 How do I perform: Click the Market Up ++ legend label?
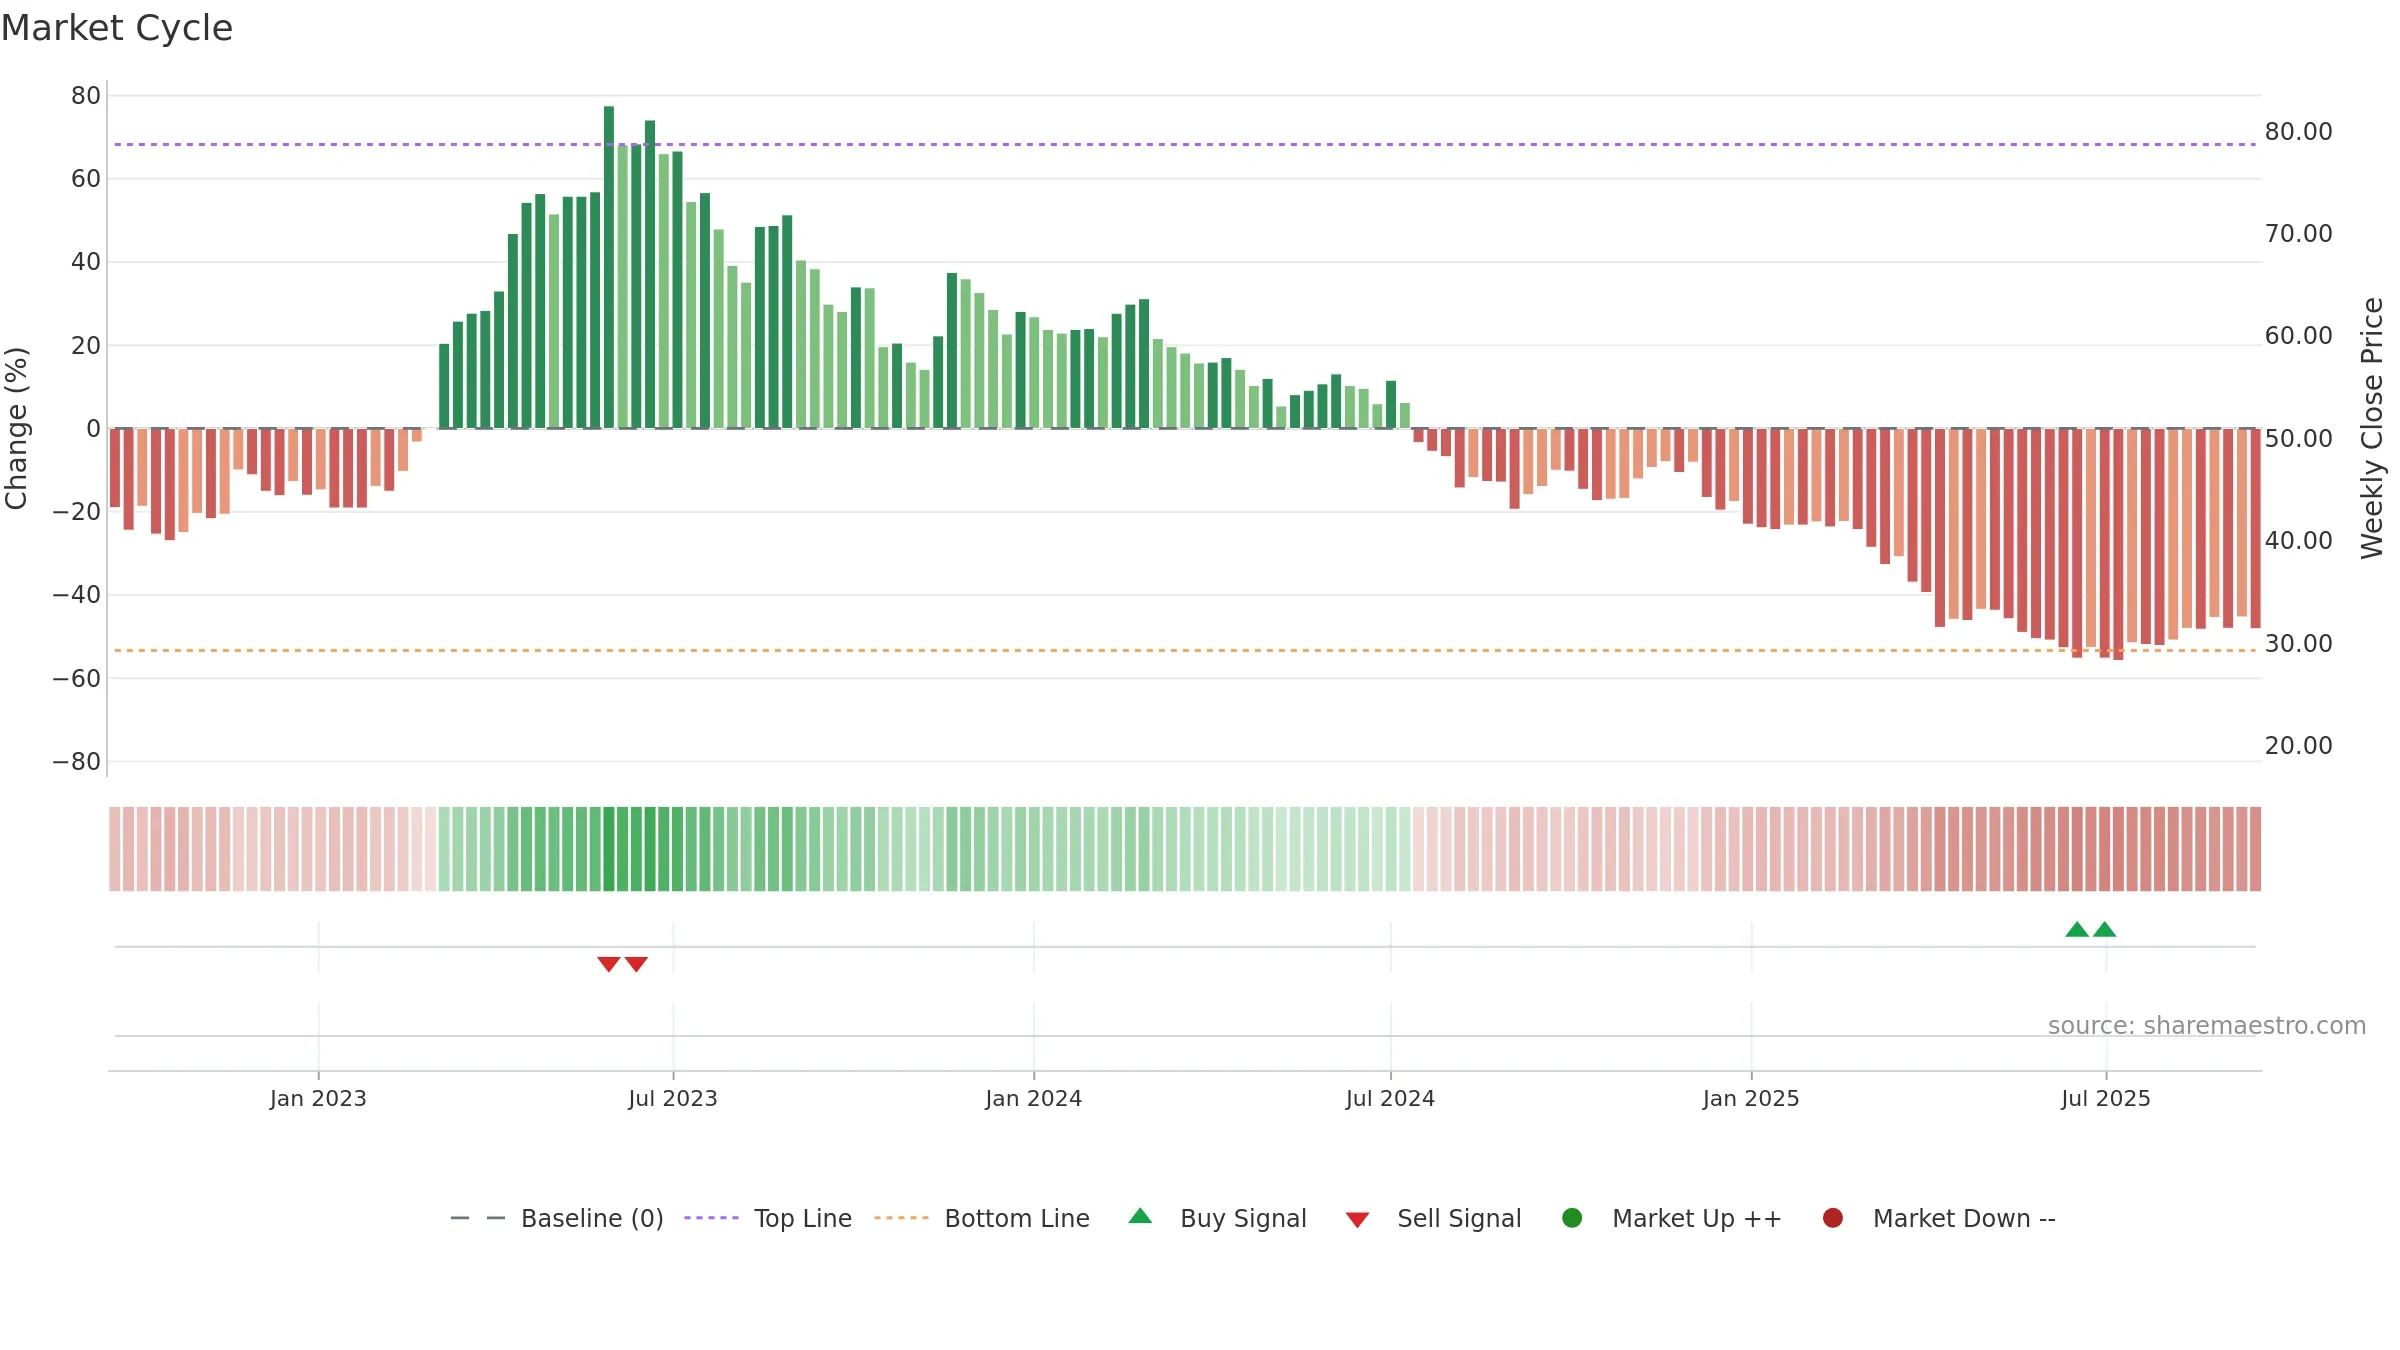[x=1697, y=1218]
